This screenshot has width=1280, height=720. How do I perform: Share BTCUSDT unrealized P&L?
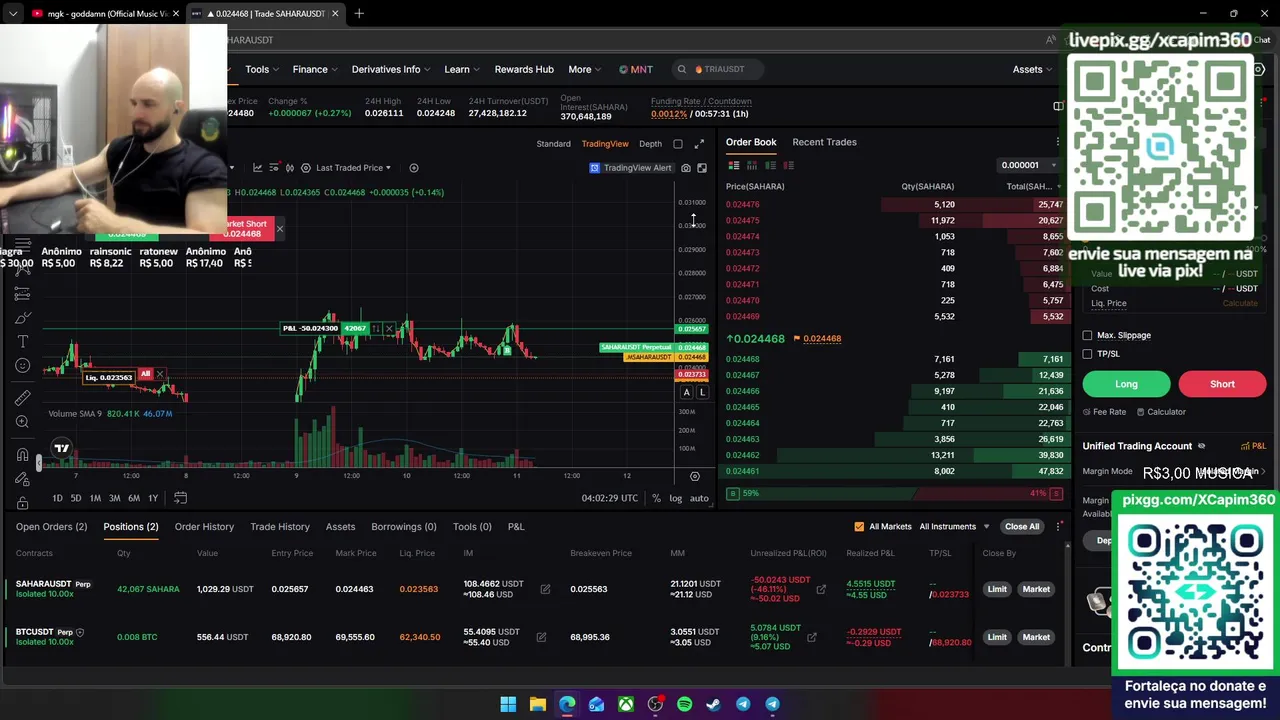pos(811,637)
